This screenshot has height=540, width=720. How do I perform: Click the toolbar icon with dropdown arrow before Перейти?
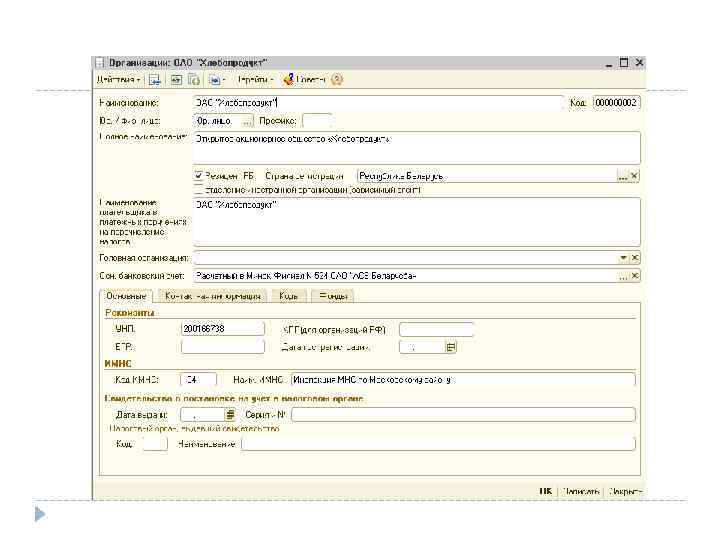click(x=217, y=80)
